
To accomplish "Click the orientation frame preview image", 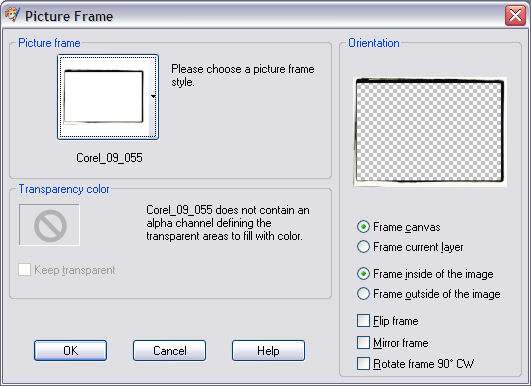I will [429, 131].
